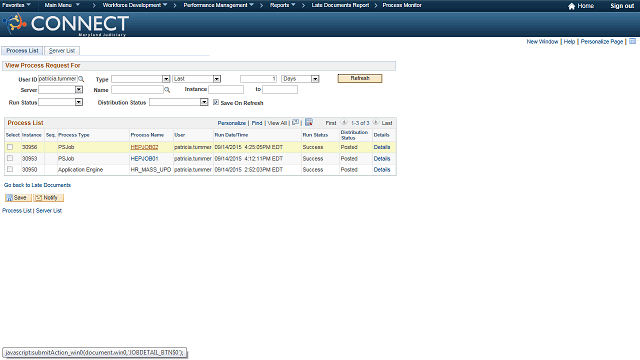Screen dimensions: 640x360
Task: Switch to the Server List tab
Action: [62, 51]
